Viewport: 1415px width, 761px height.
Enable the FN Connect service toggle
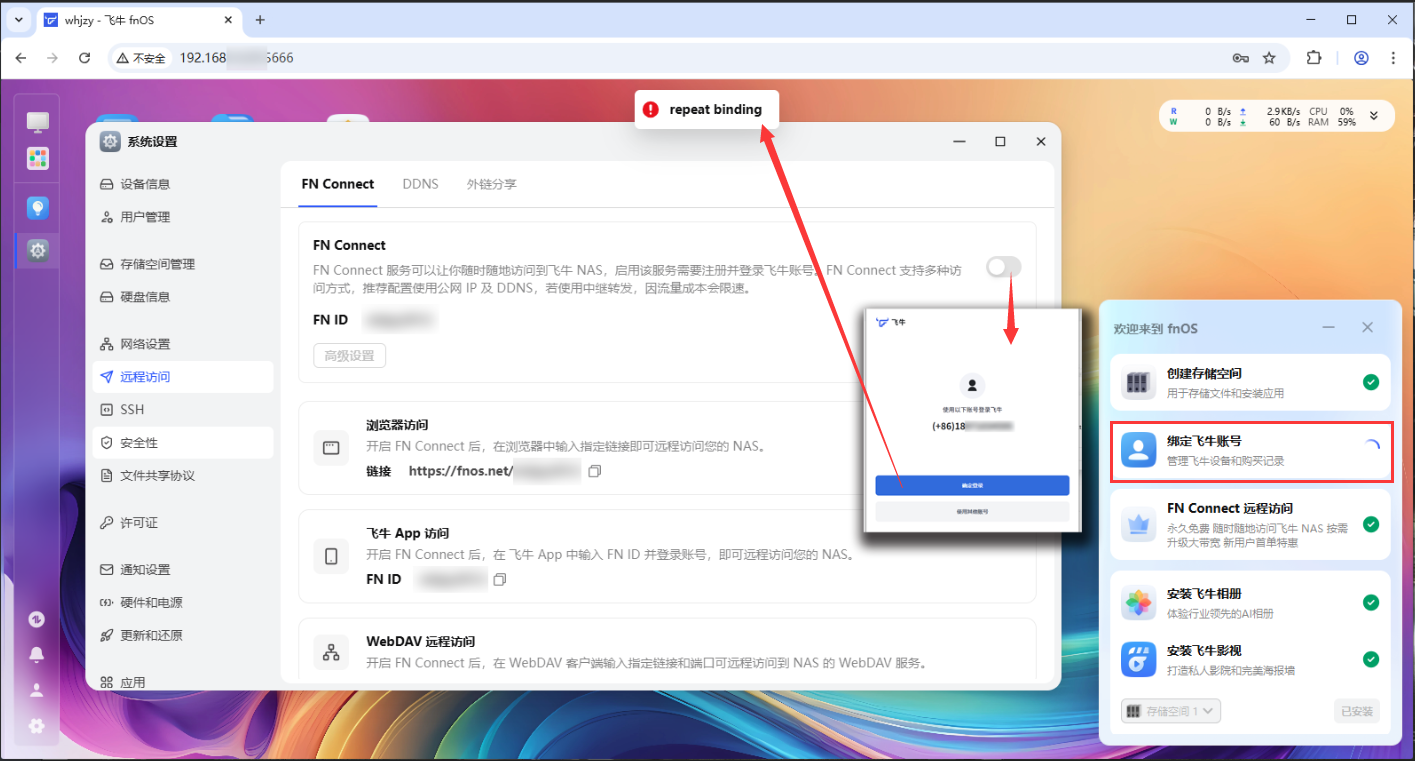coord(1002,267)
